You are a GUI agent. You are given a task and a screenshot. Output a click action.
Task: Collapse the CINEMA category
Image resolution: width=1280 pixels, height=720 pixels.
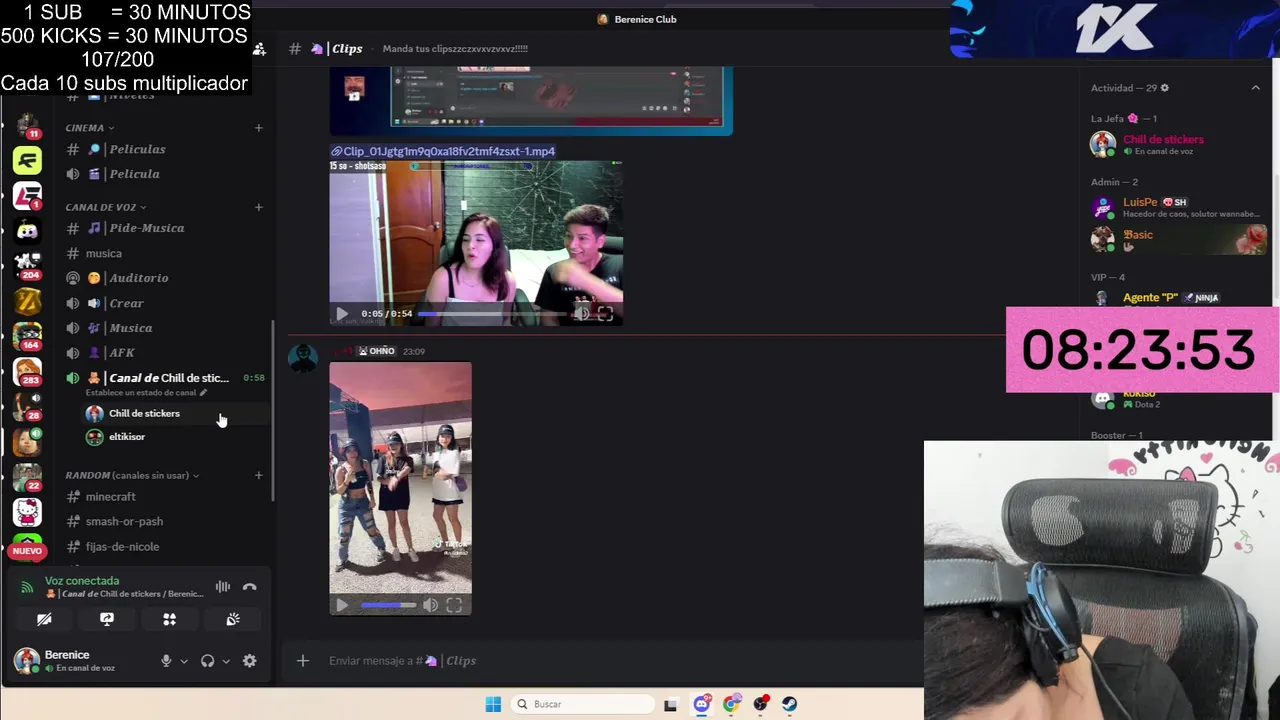[x=89, y=128]
